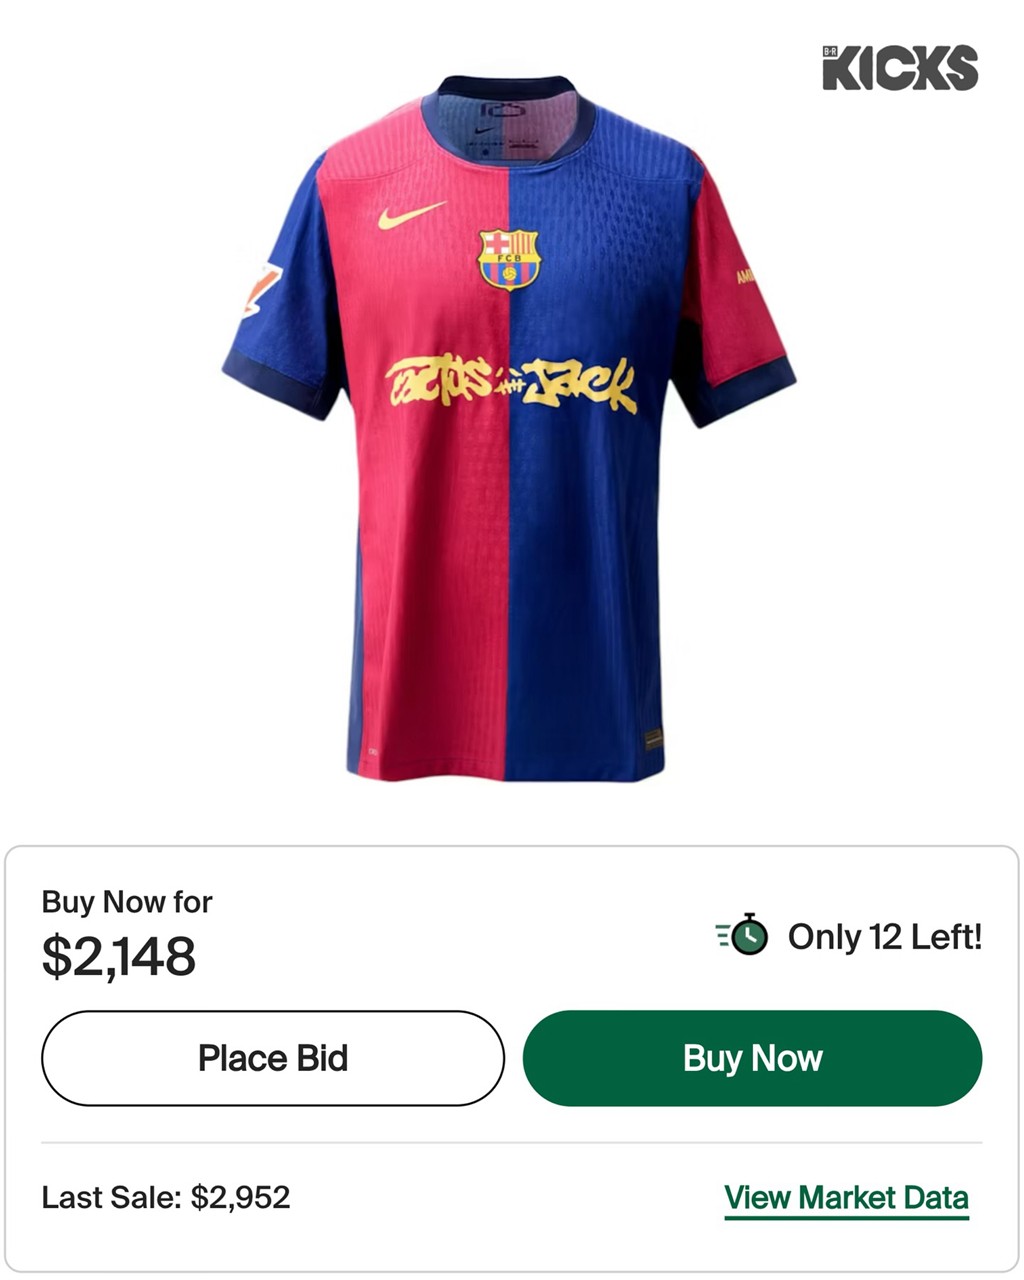Click the Buy Now for label

127,902
